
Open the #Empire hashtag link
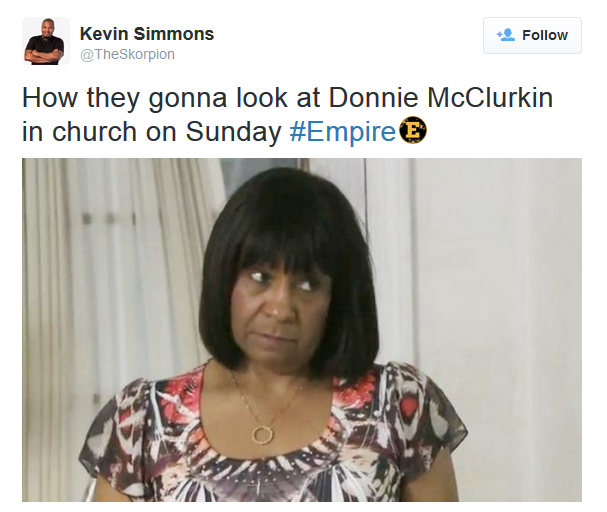(x=343, y=132)
